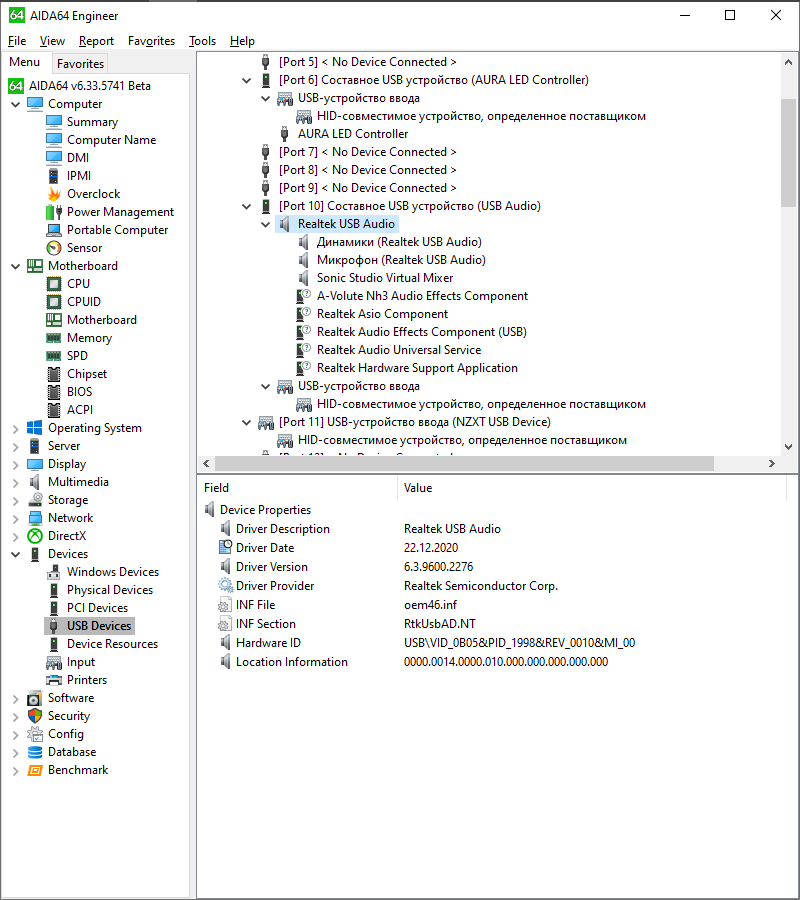Click the Memory module icon
The height and width of the screenshot is (900, 800).
(54, 338)
